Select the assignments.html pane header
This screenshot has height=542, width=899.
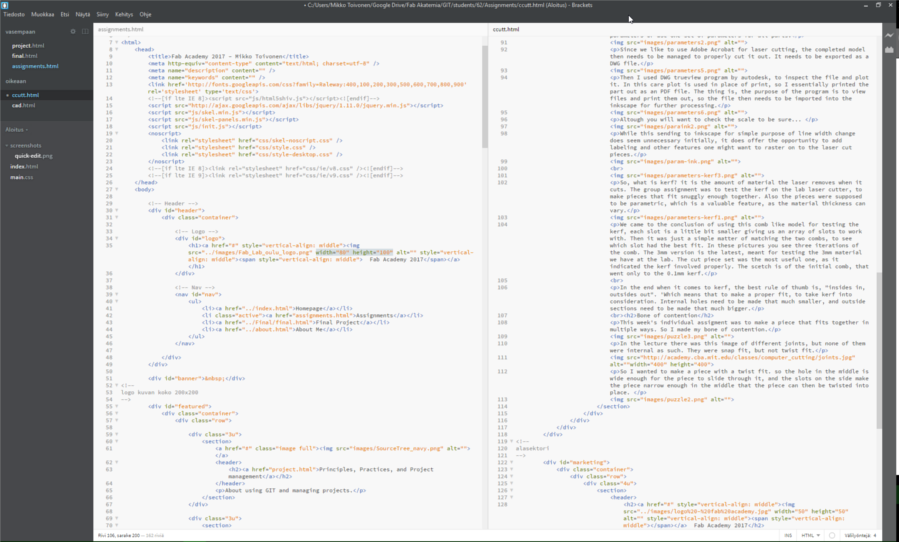[120, 29]
